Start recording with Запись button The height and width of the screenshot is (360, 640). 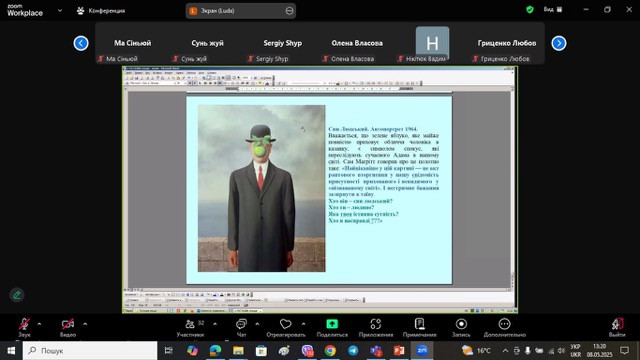[x=461, y=327]
